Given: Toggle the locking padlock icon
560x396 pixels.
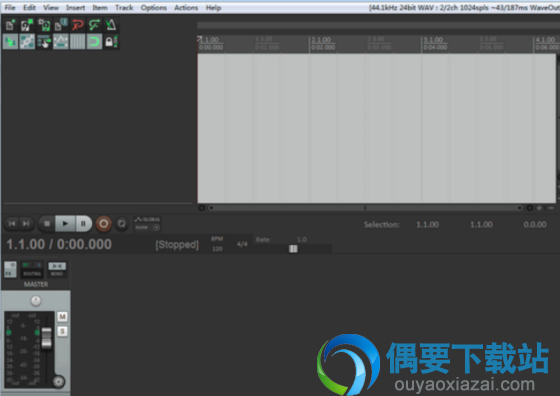Looking at the screenshot, I should point(111,42).
